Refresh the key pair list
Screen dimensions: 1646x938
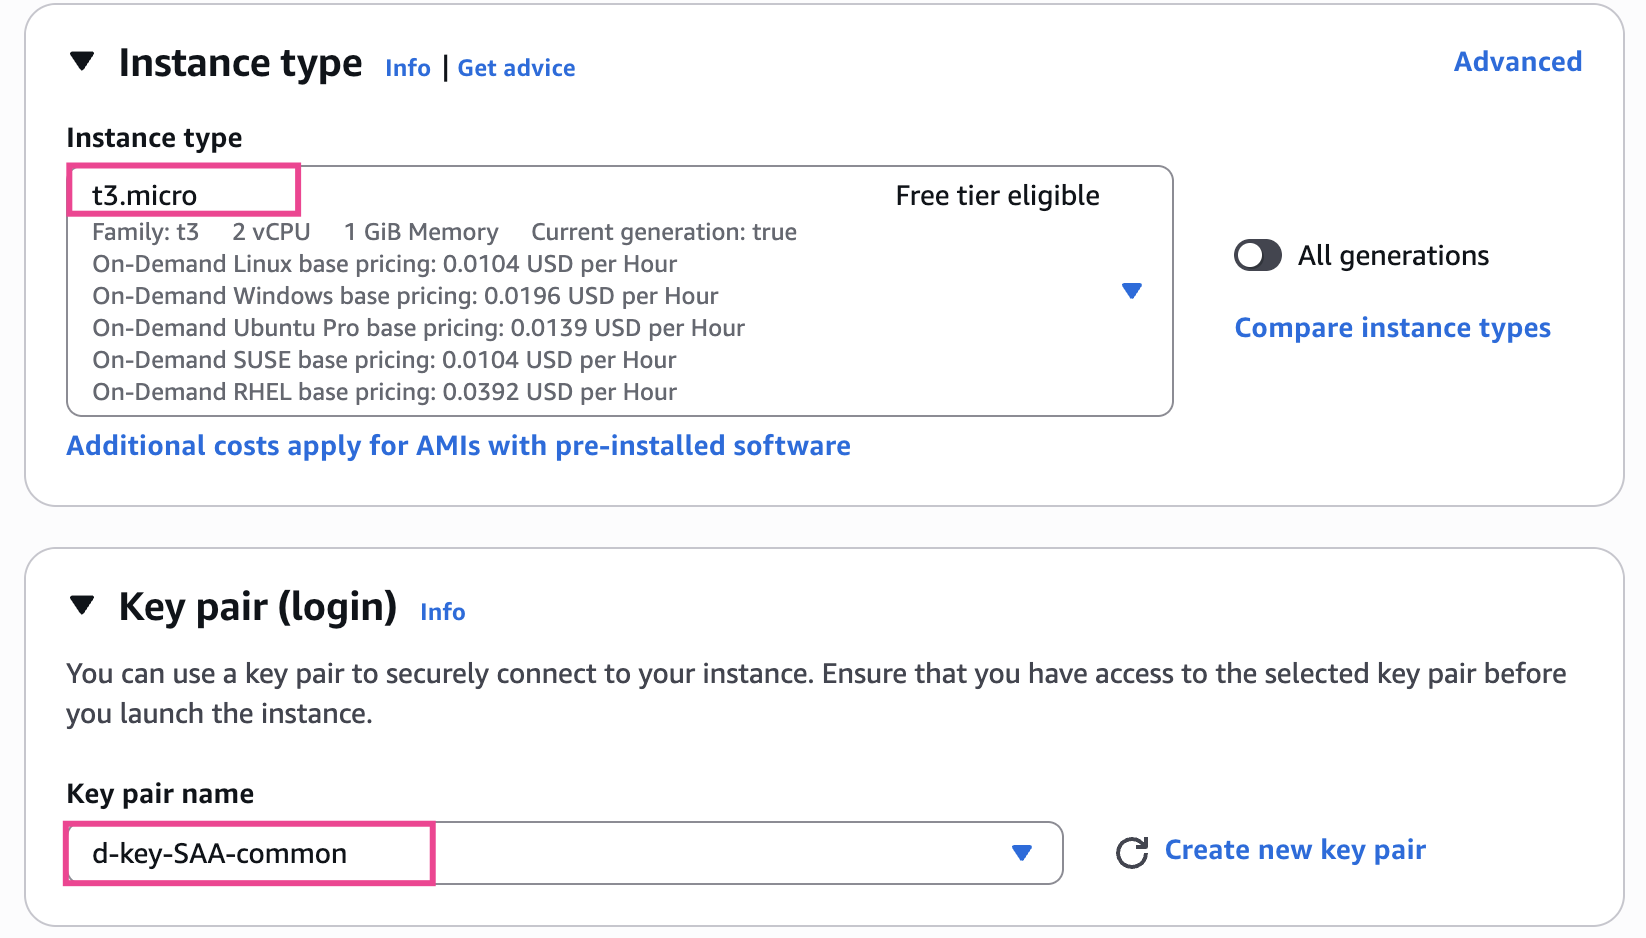click(x=1131, y=852)
